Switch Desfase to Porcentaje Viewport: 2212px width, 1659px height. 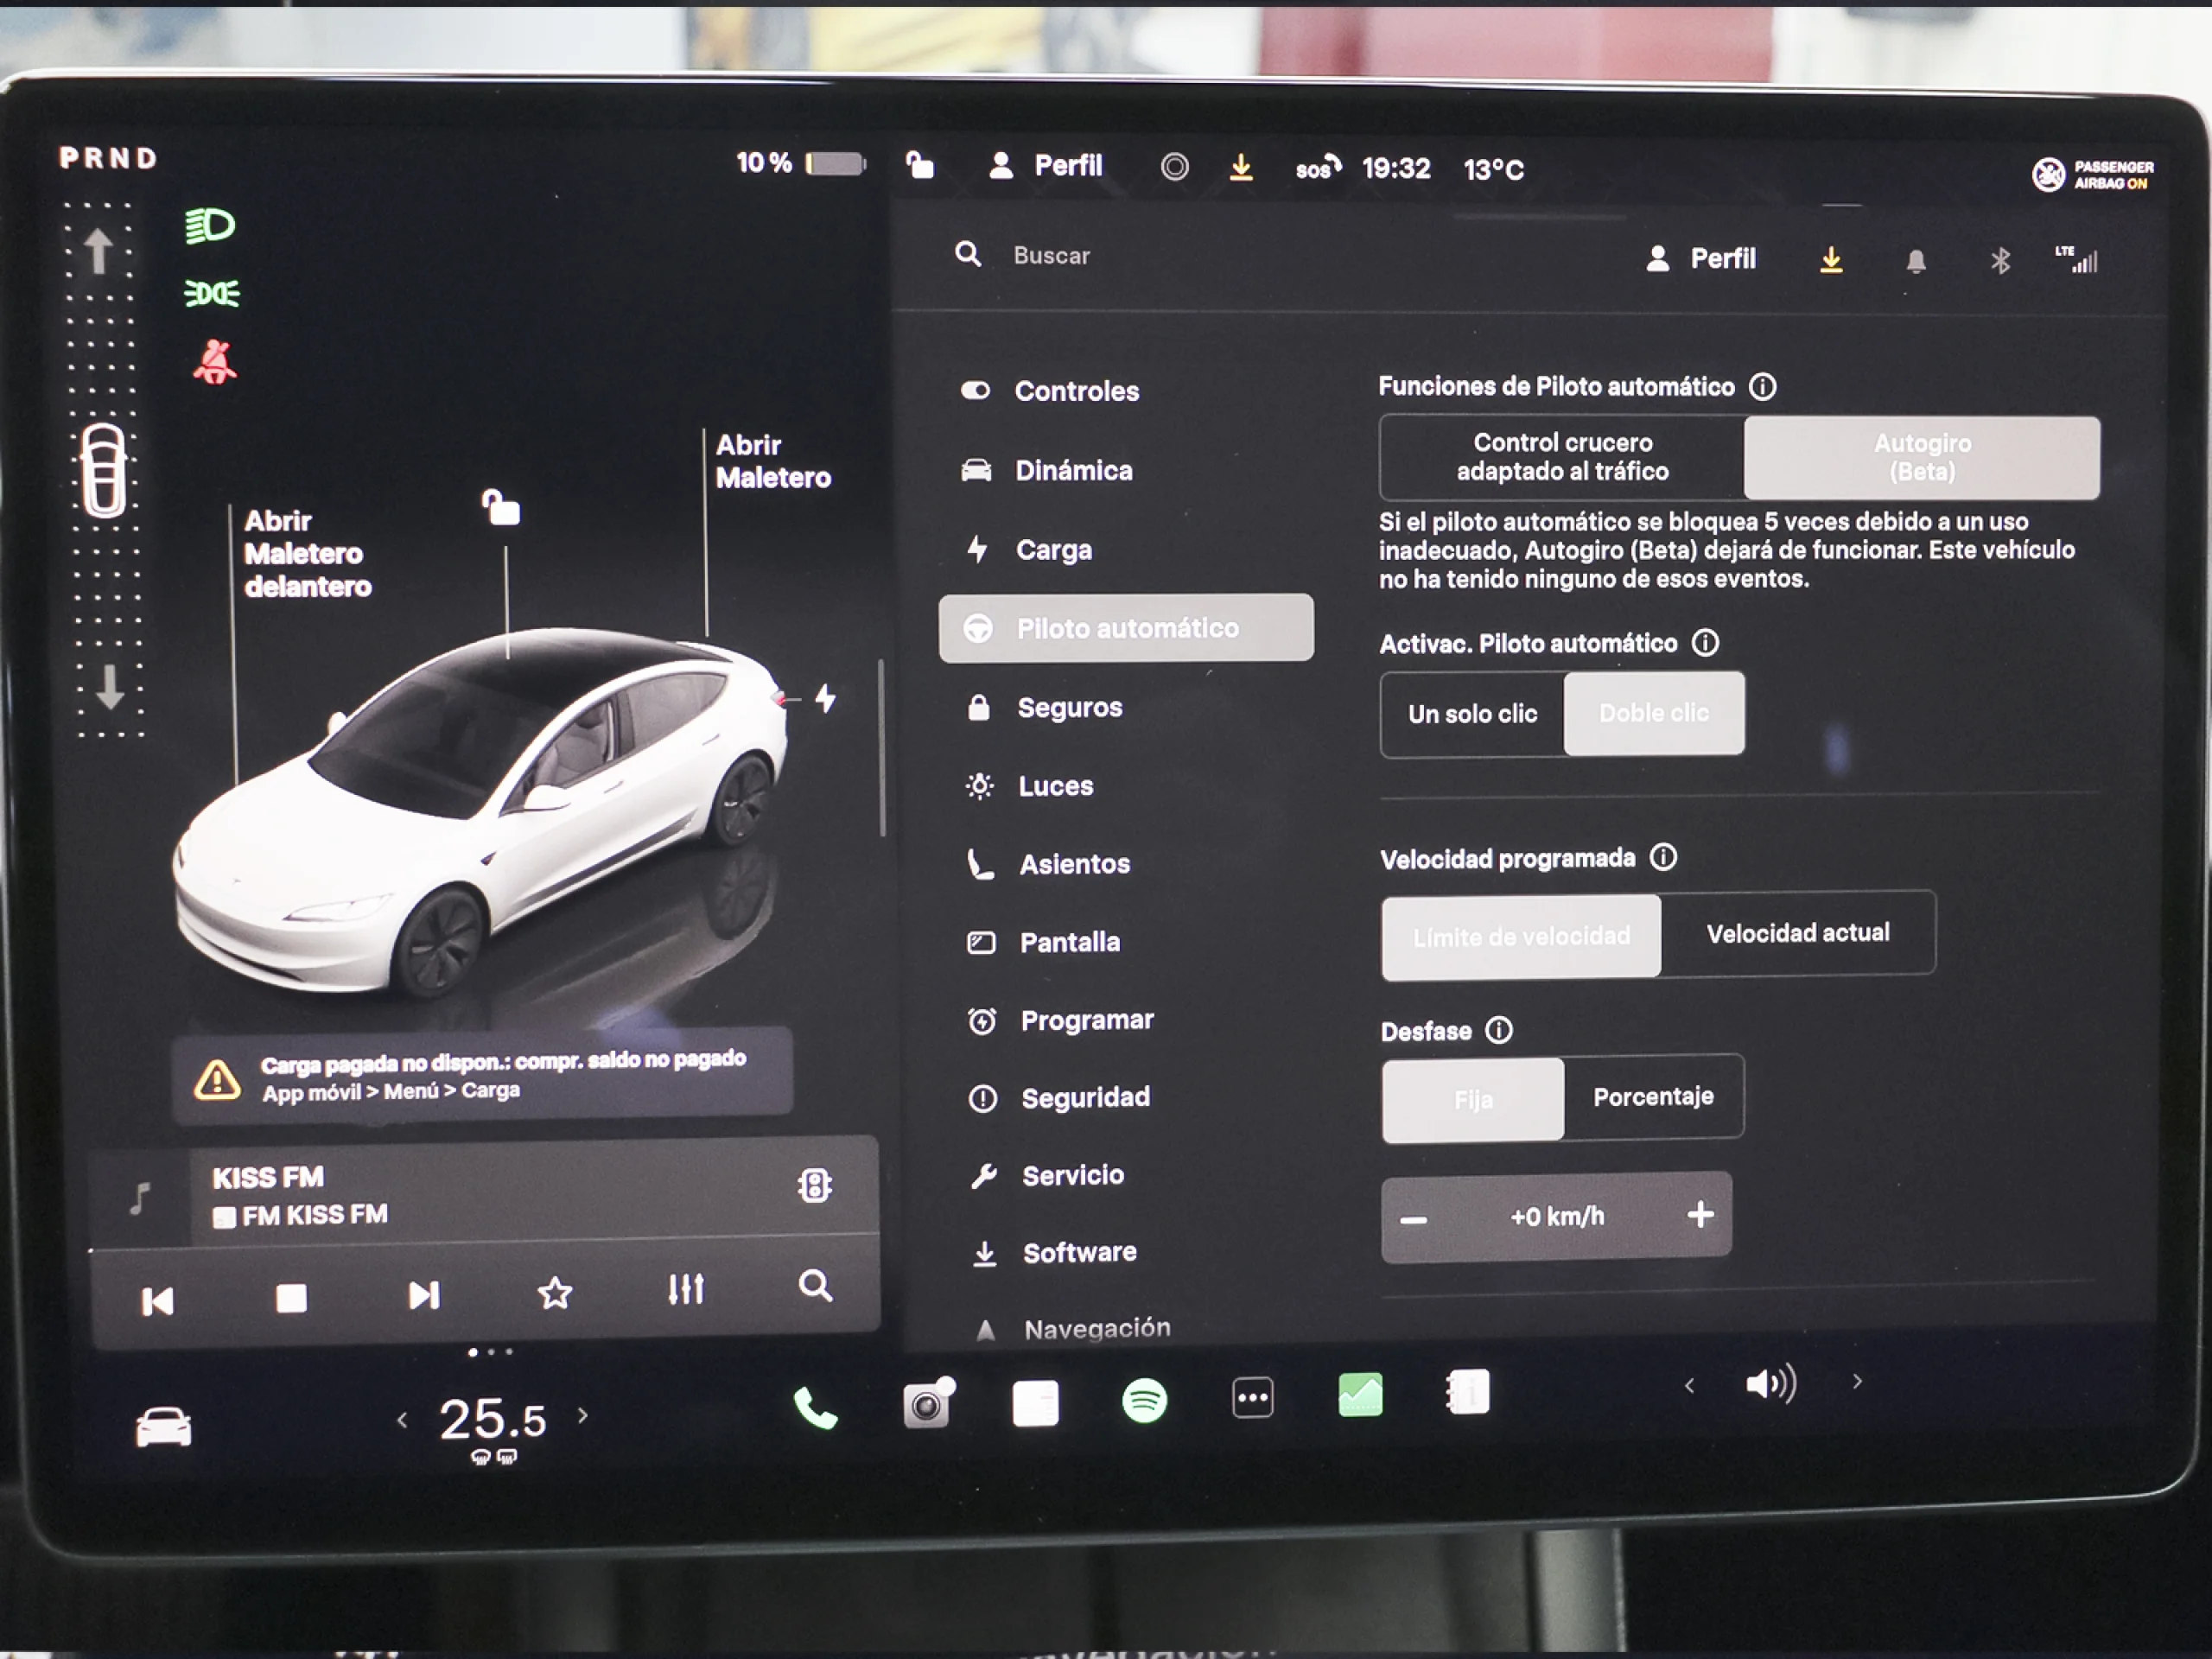tap(1653, 1097)
